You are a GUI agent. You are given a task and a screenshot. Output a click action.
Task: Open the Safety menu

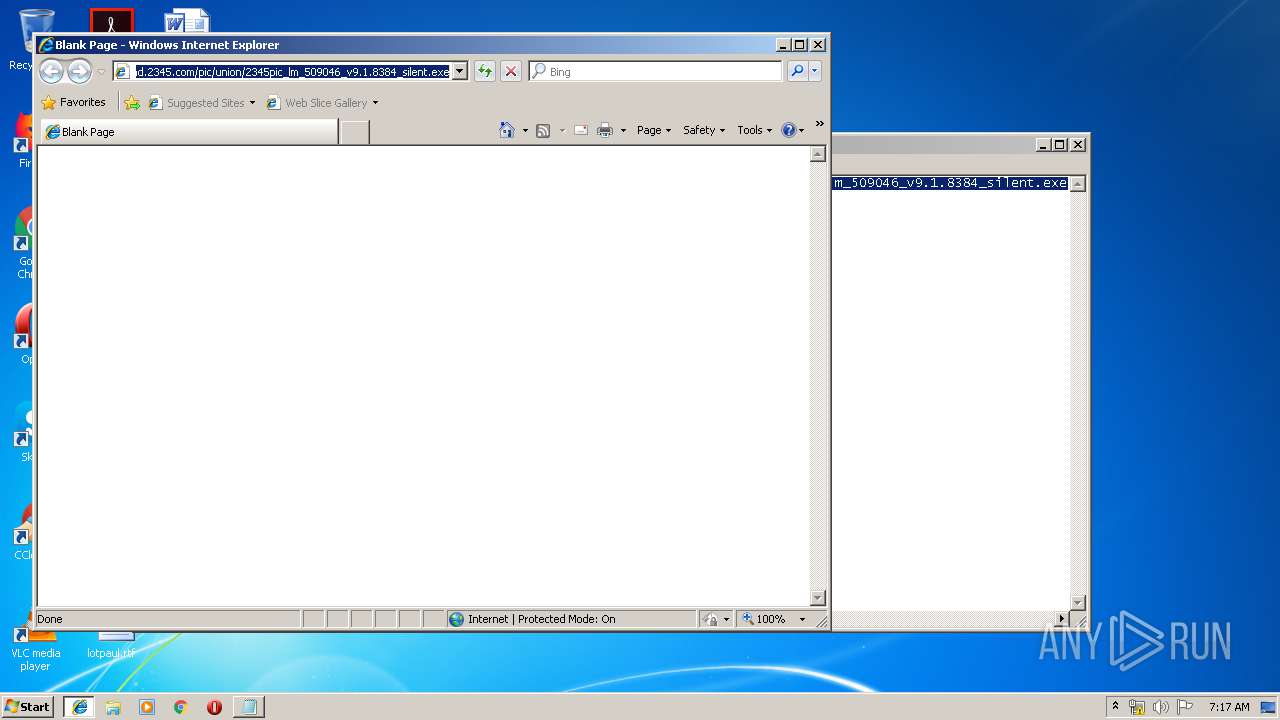point(704,130)
